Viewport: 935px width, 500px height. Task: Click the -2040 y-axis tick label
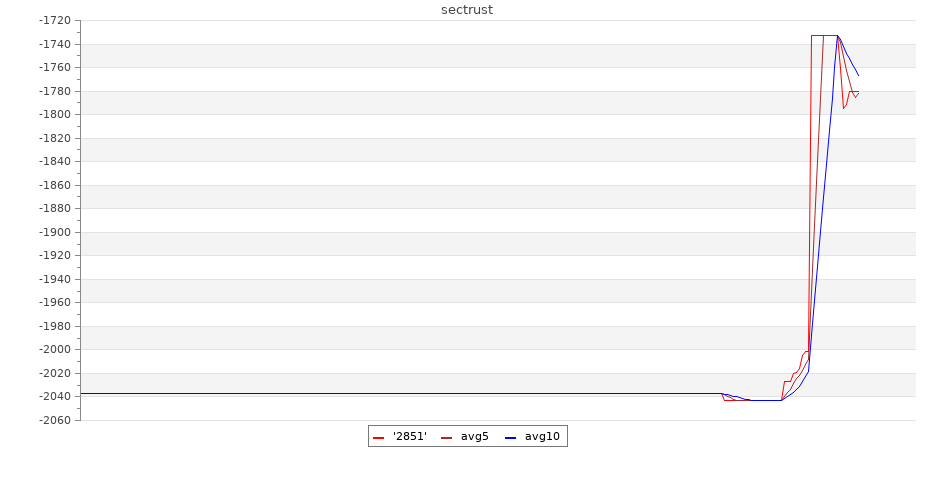(x=54, y=397)
